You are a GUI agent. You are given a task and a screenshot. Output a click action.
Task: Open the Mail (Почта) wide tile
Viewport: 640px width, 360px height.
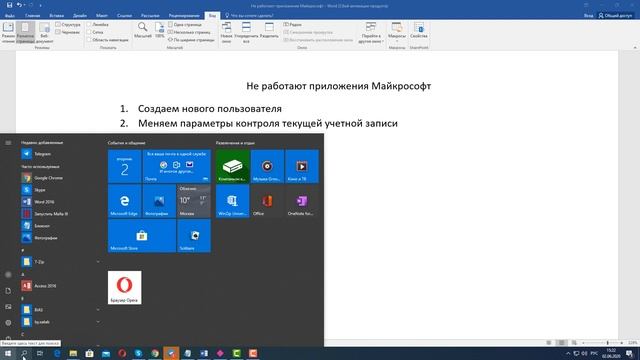(177, 166)
